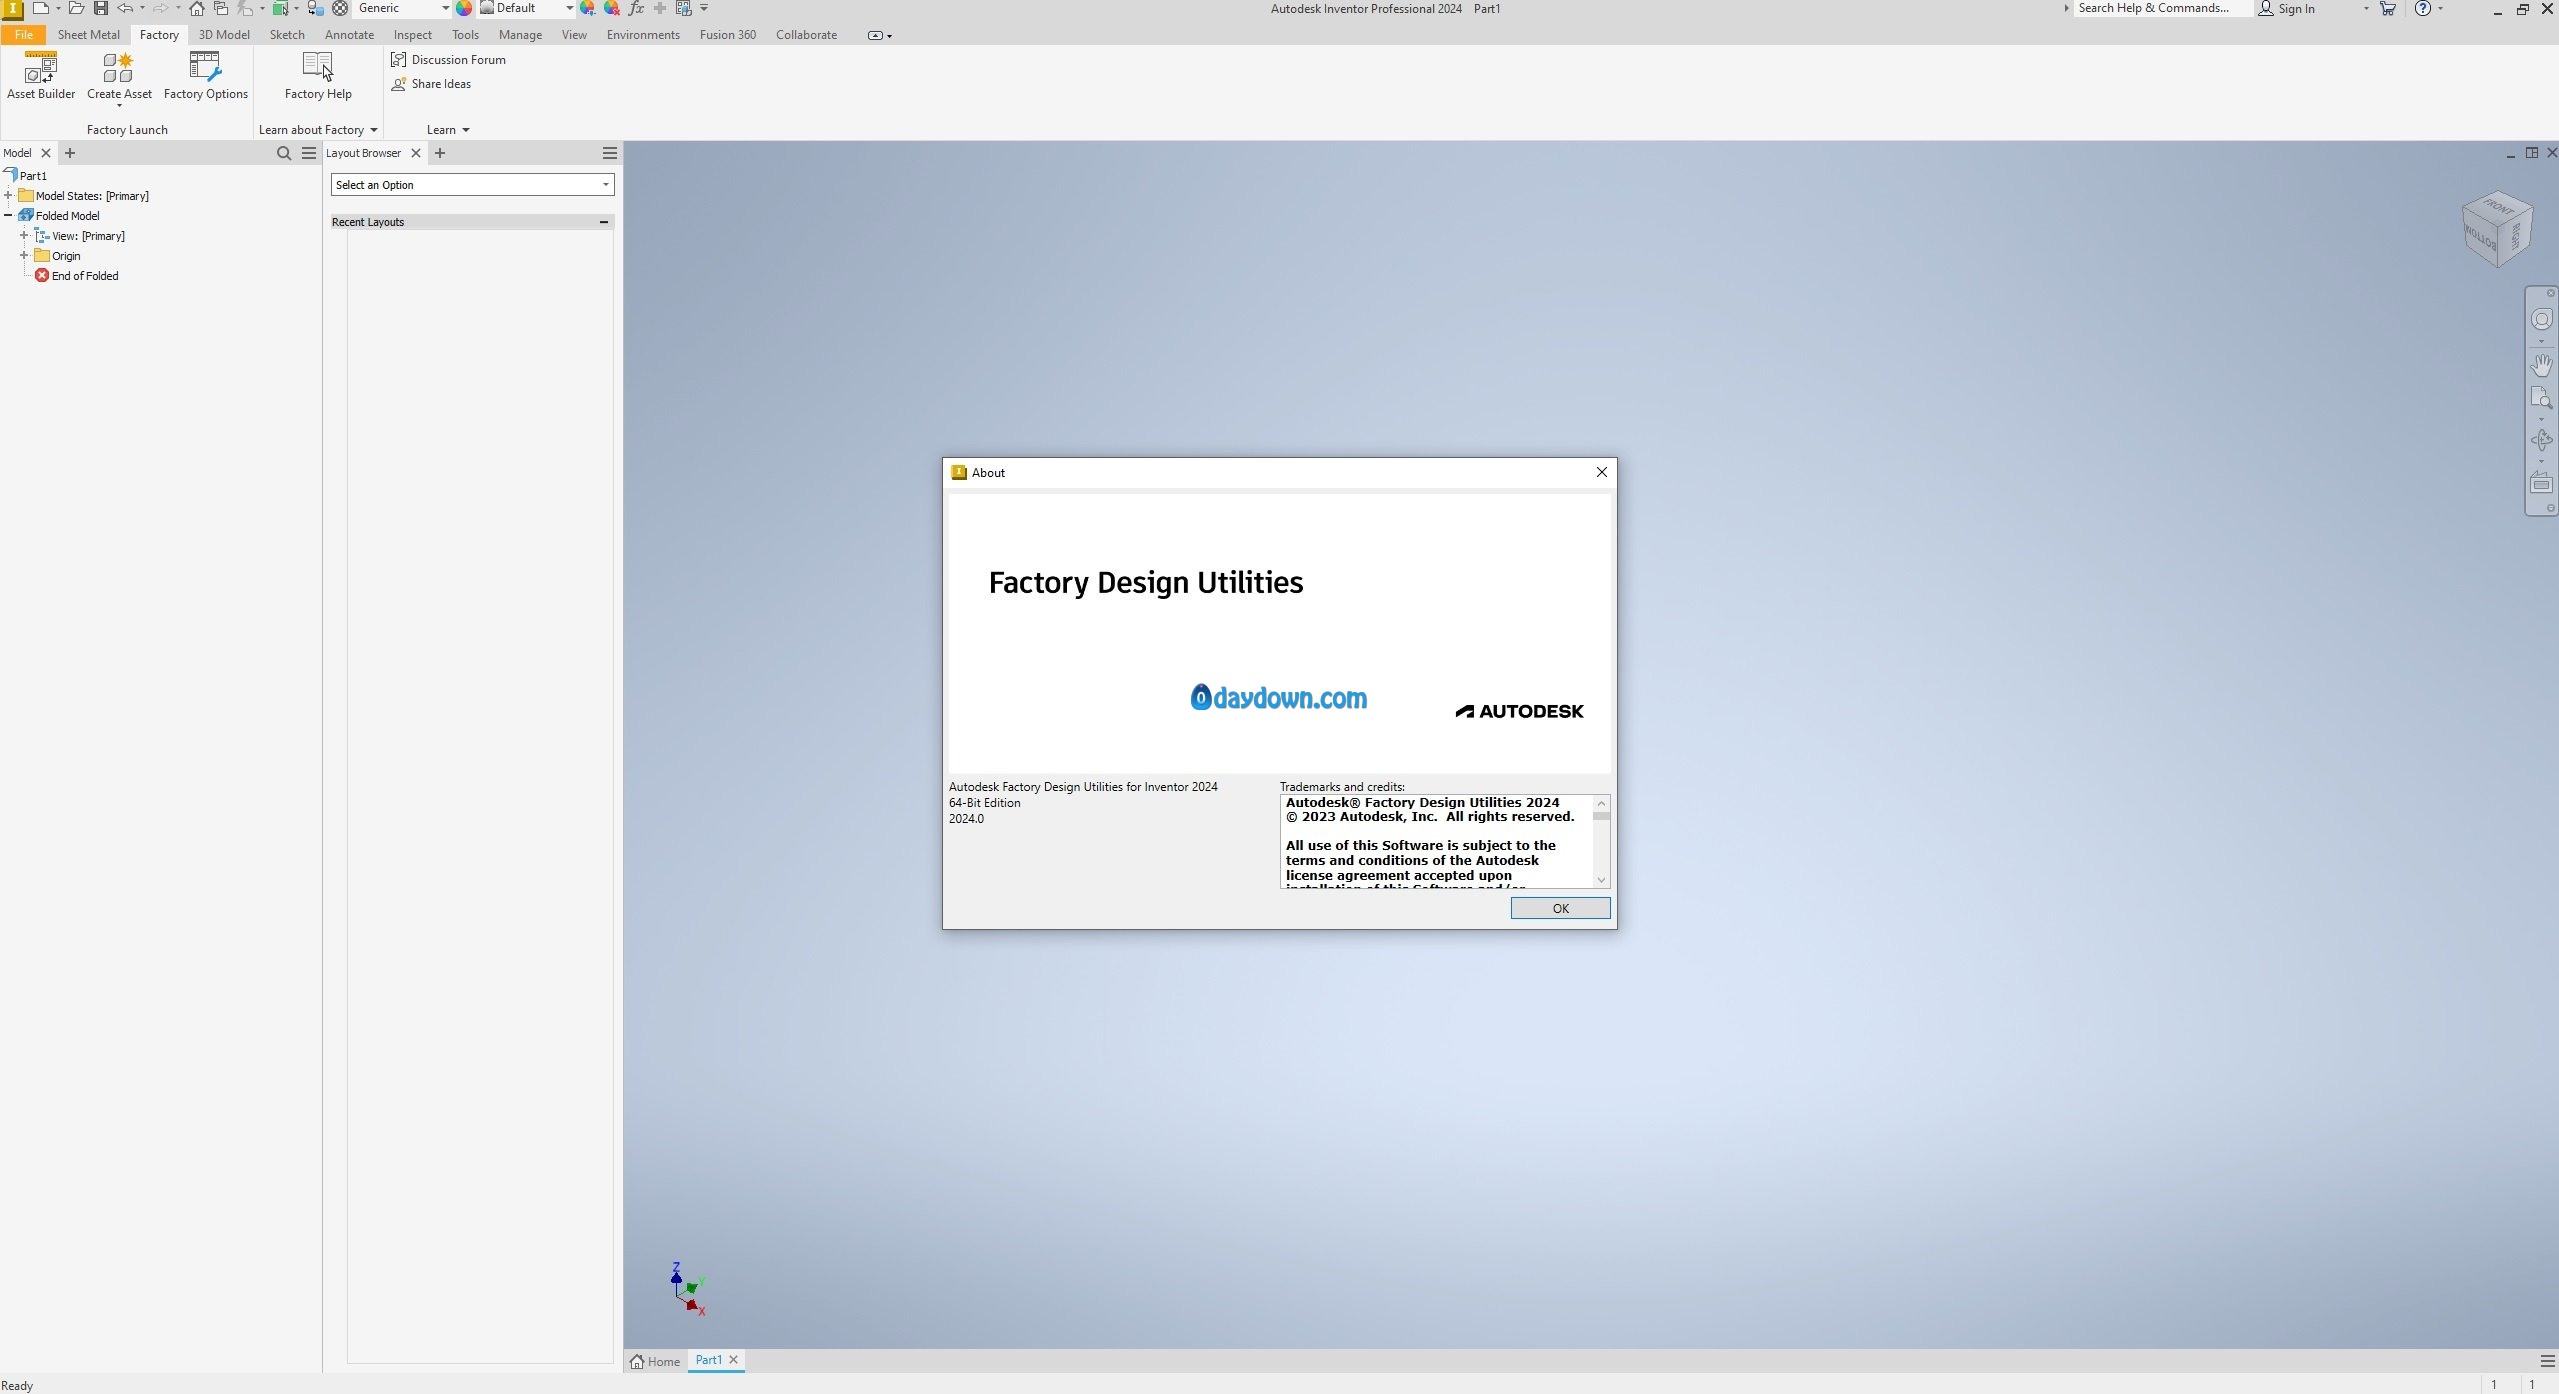Switch to the Home document tab
The image size is (2559, 1394).
(x=655, y=1361)
